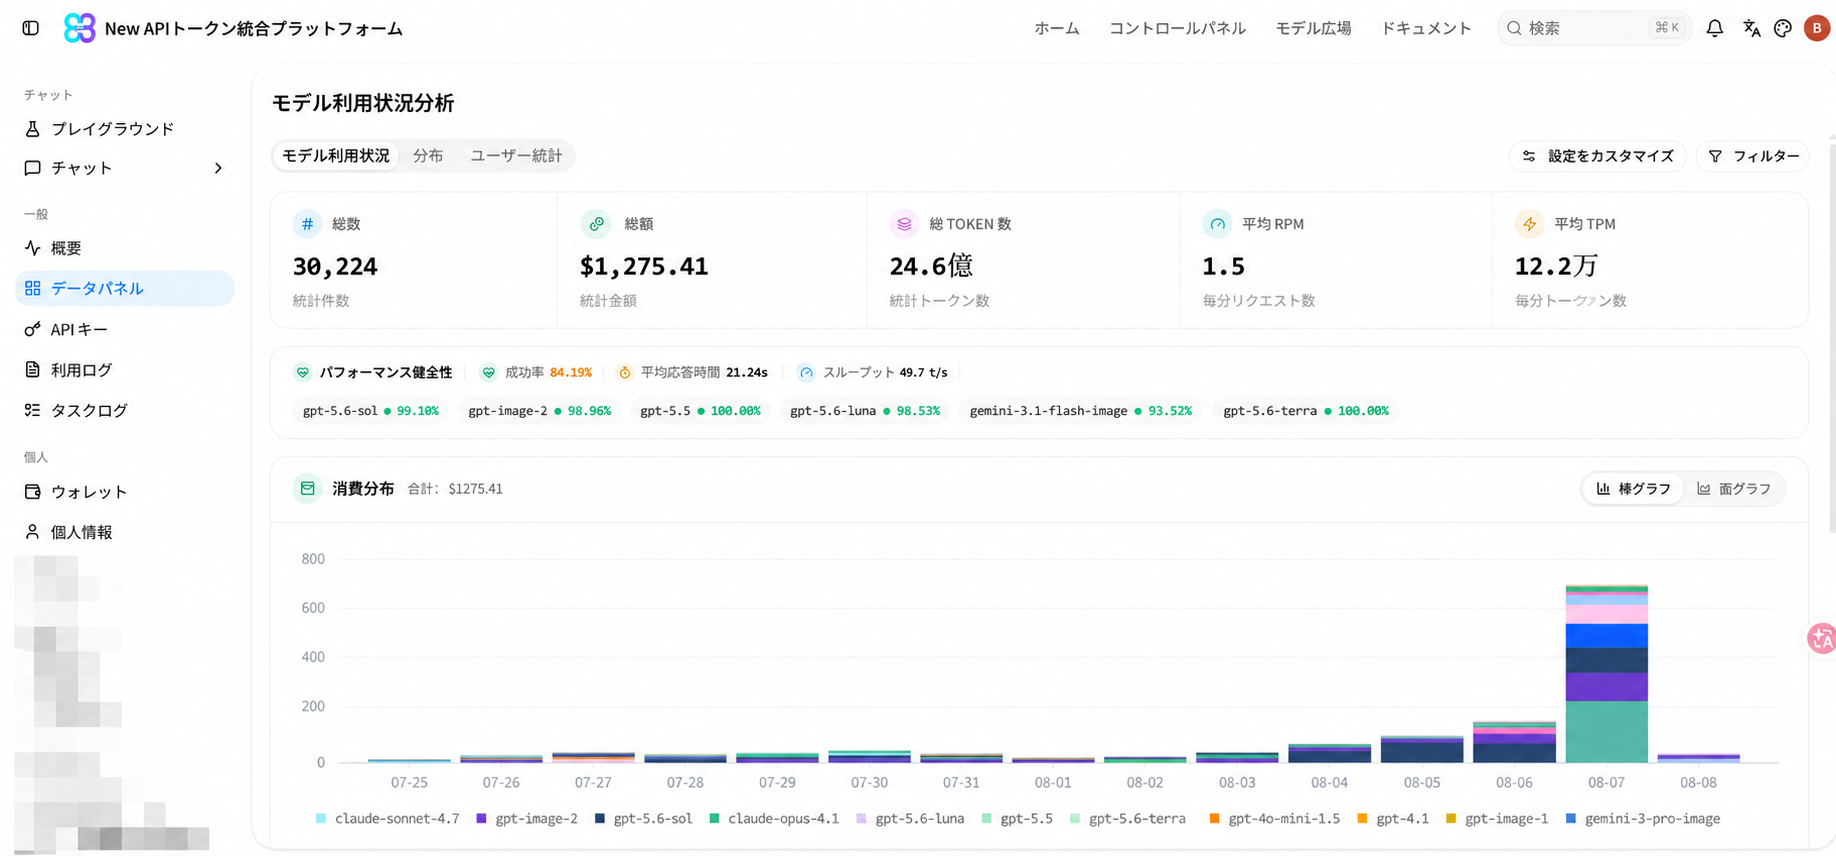Click the chat bubble sidebar icon
The image size is (1836, 856).
pos(32,168)
